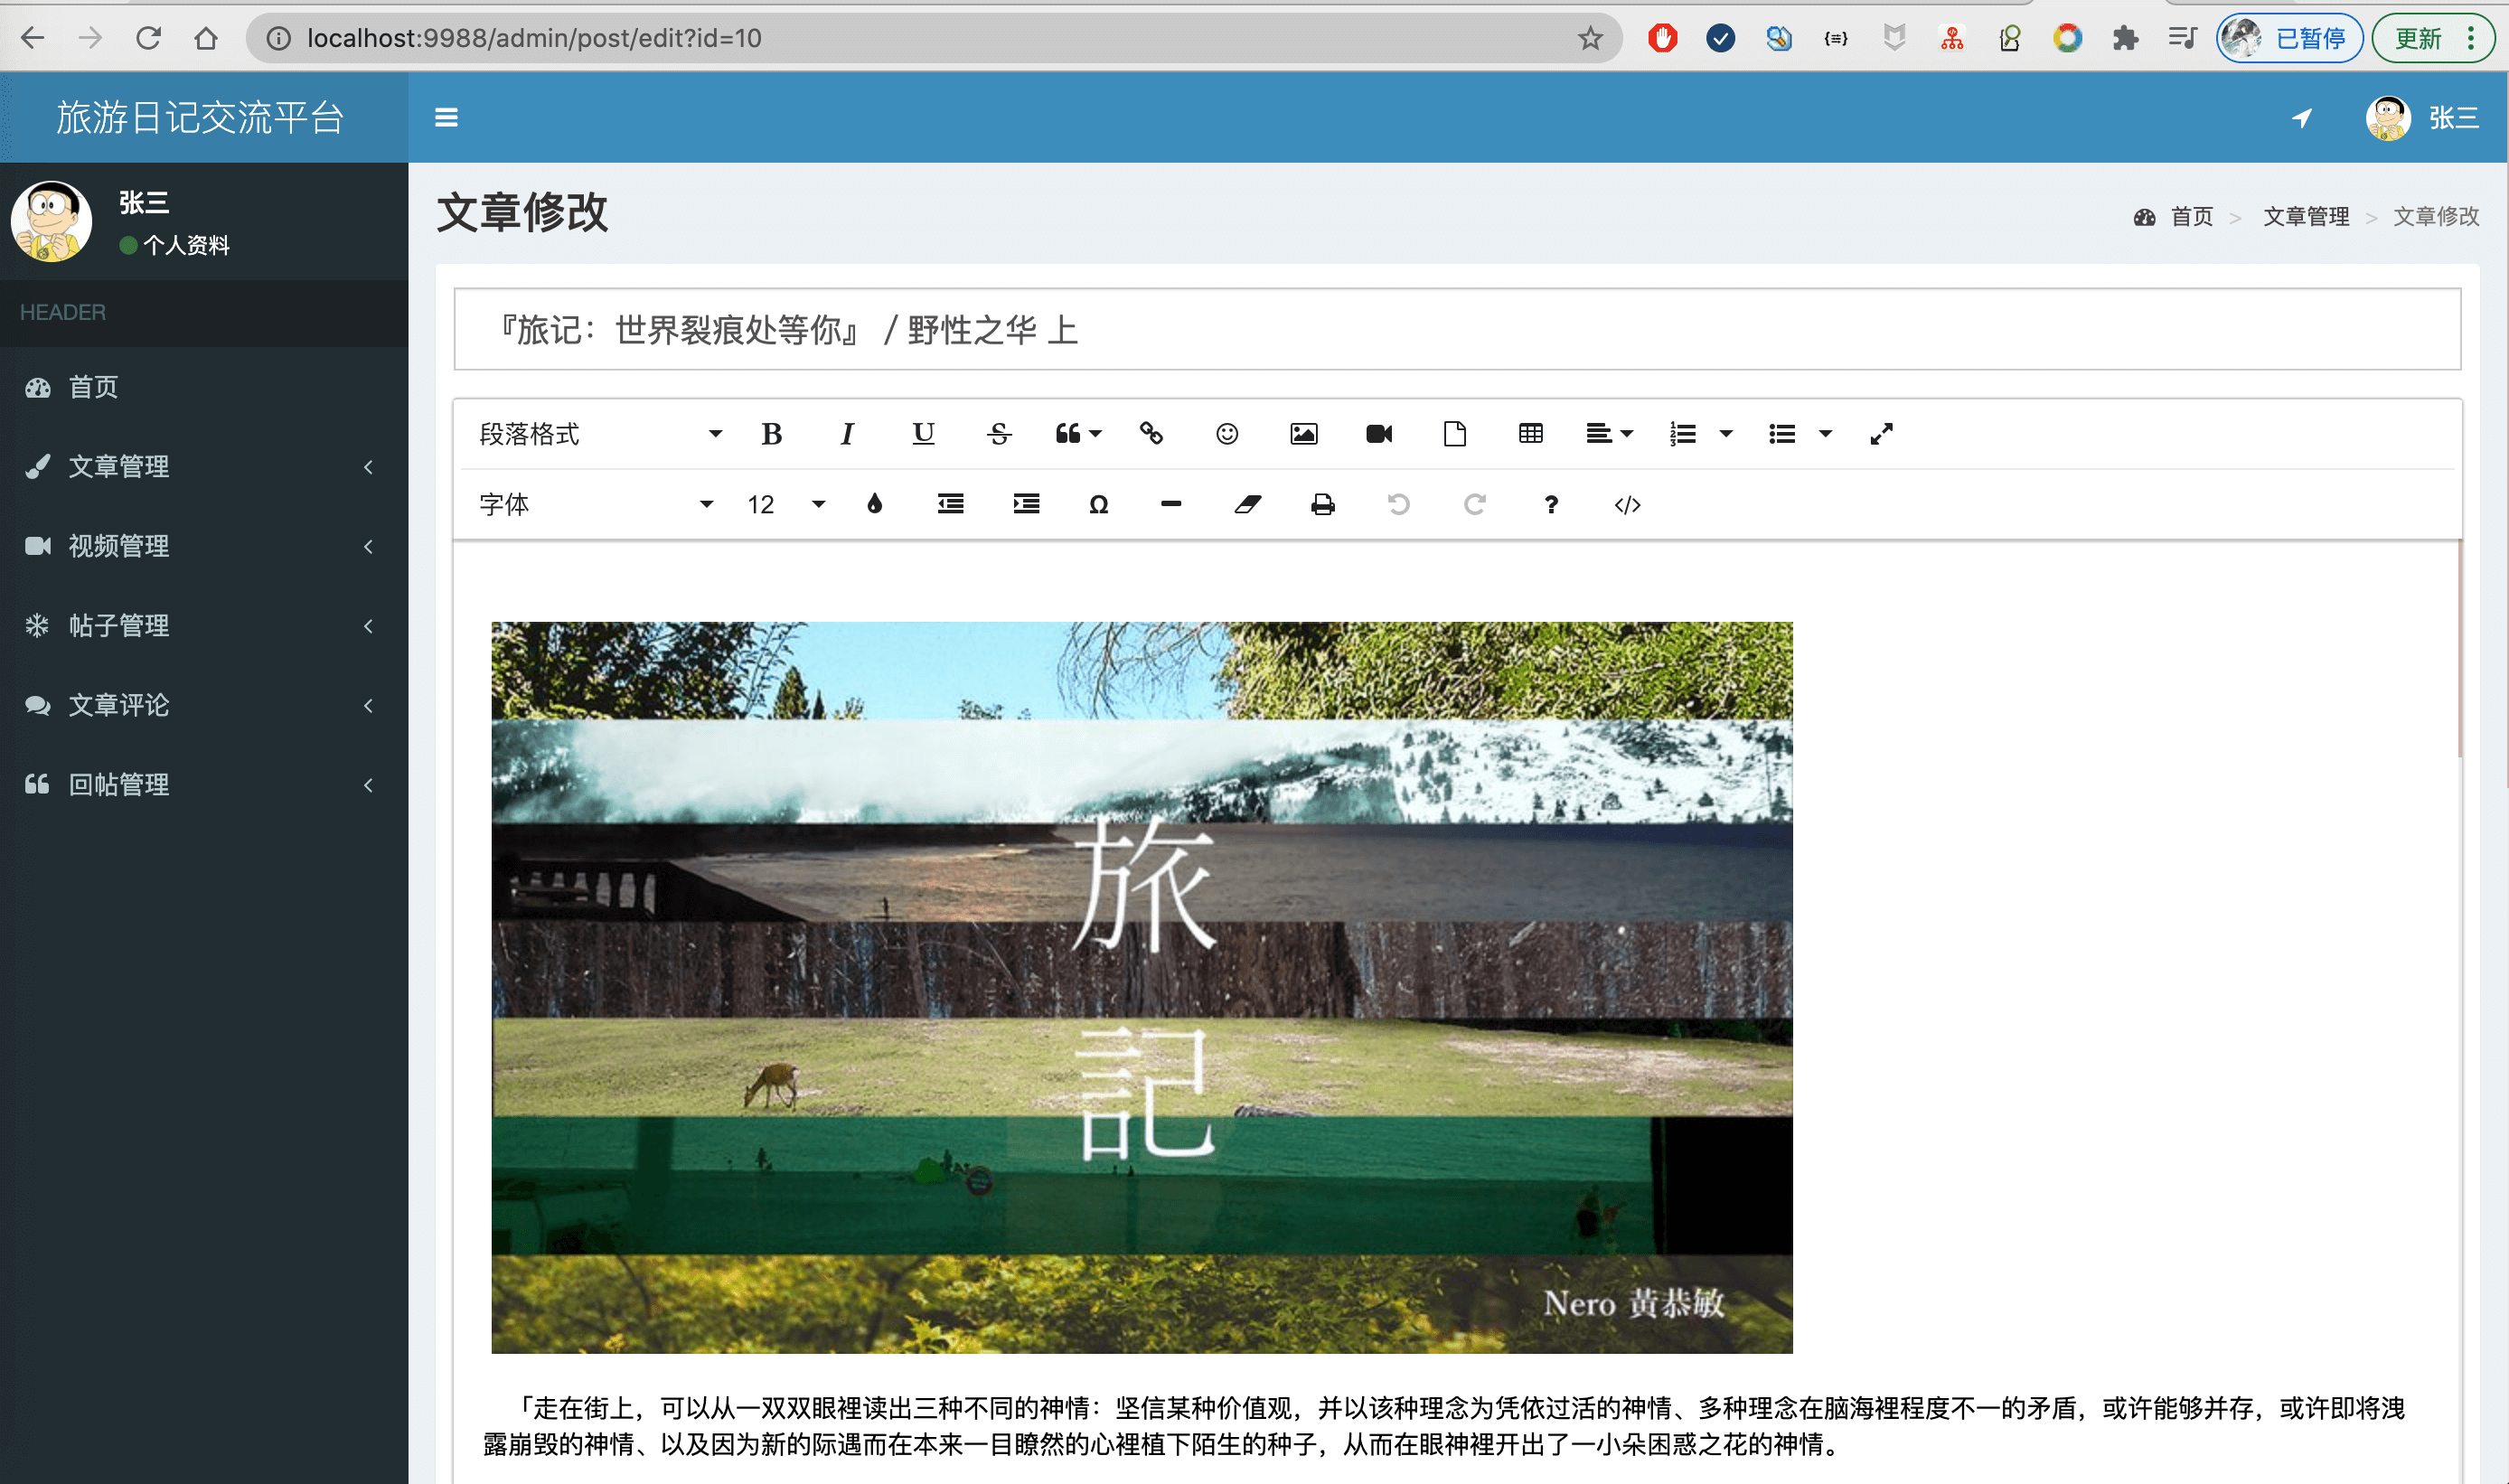Open the 张三 user menu in header

[x=2421, y=117]
